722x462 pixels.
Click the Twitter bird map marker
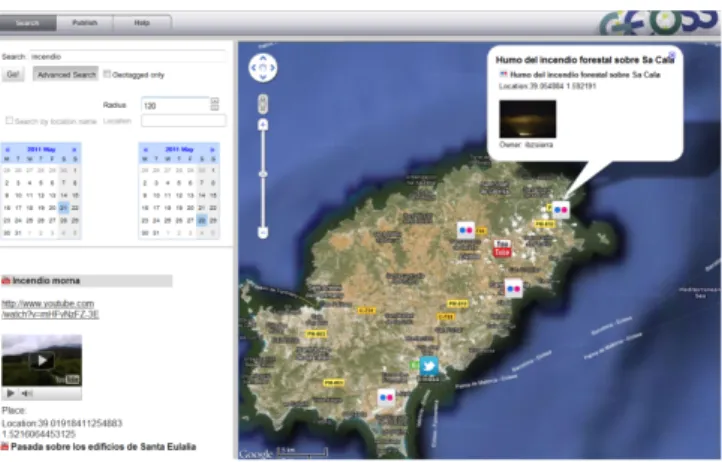tap(429, 366)
